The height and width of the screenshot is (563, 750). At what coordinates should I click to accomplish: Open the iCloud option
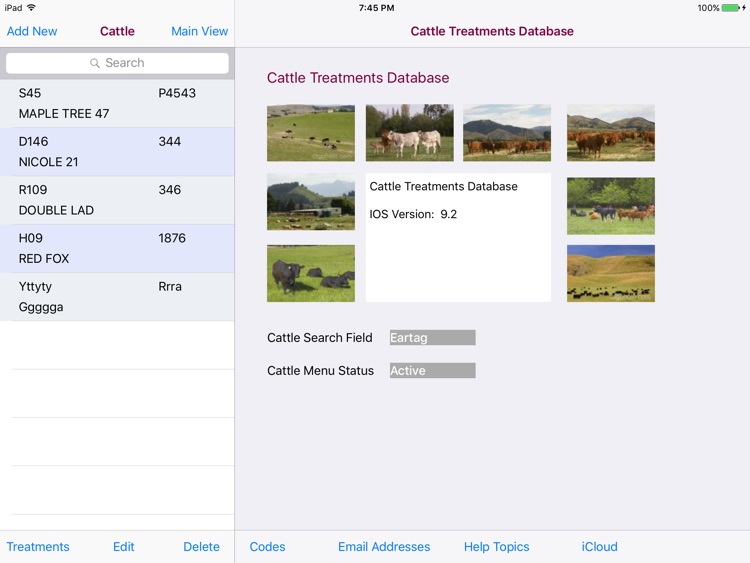pos(599,547)
